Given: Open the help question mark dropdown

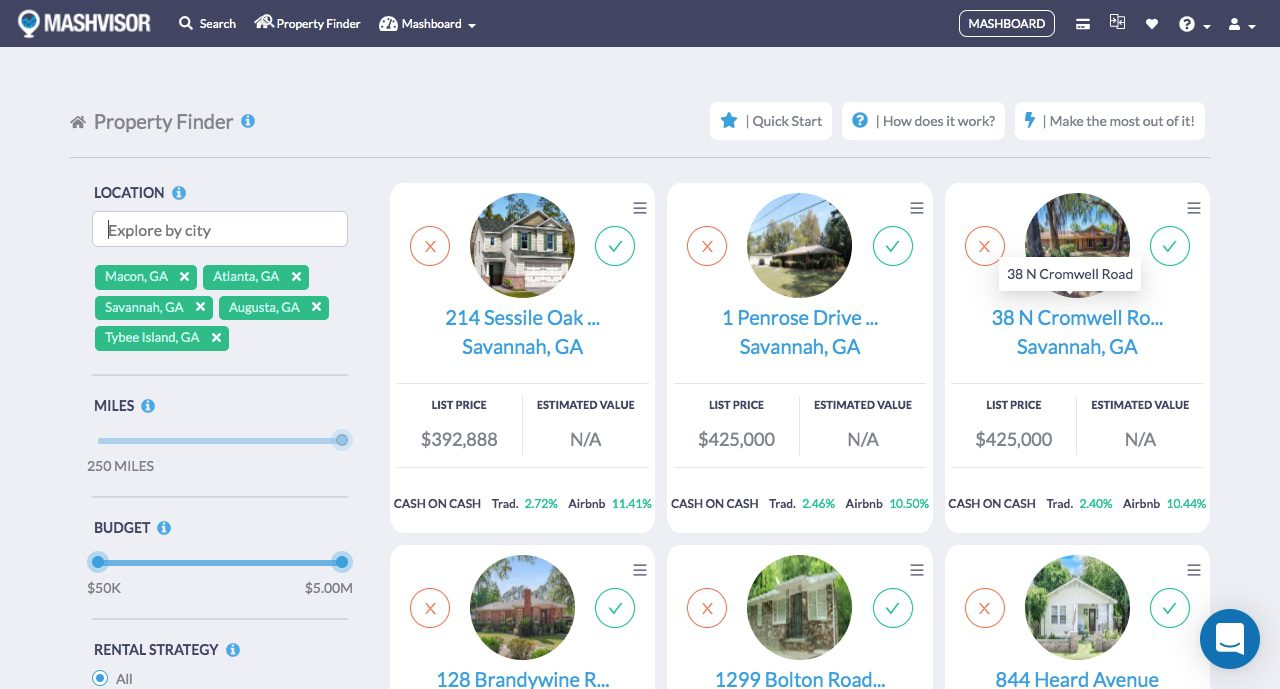Looking at the screenshot, I should click(x=1189, y=23).
